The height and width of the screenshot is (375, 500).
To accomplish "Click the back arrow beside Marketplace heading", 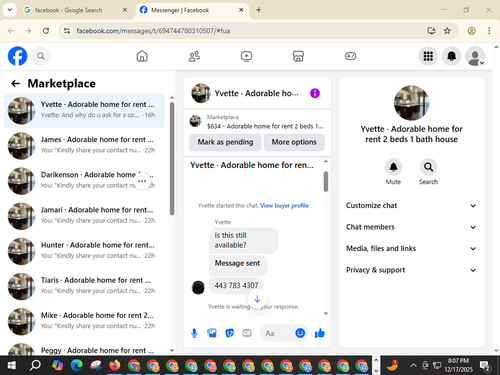I will 16,83.
